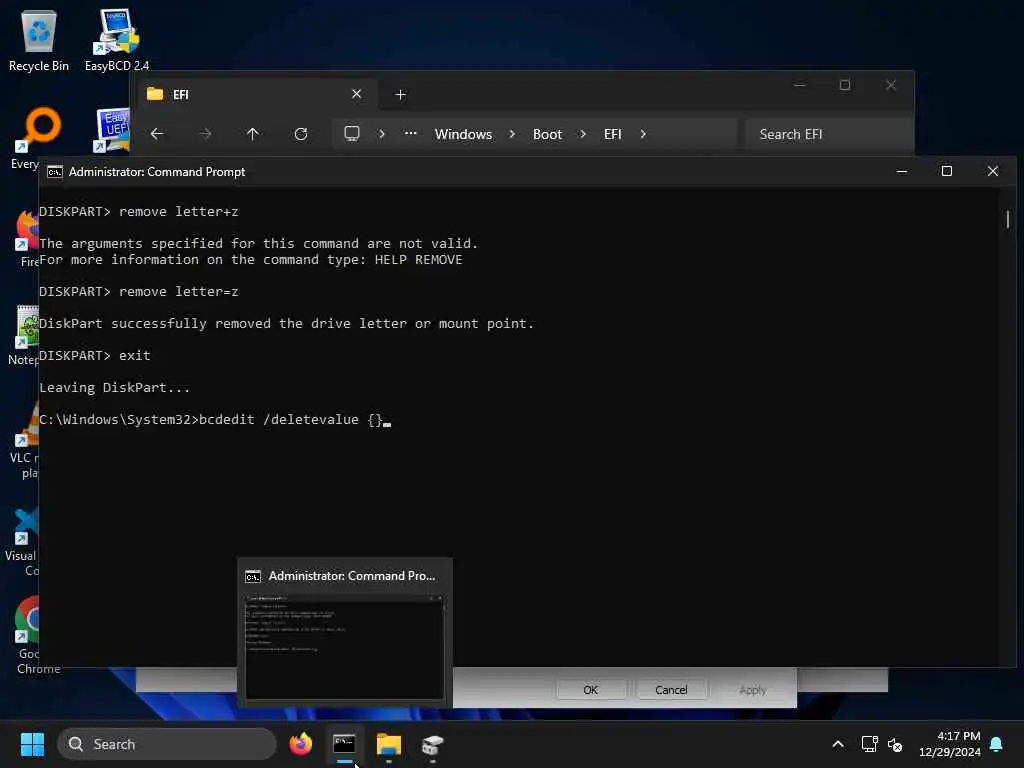Image resolution: width=1024 pixels, height=768 pixels.
Task: Click Cancel in the dialog behind Command Prompt
Action: click(x=671, y=690)
